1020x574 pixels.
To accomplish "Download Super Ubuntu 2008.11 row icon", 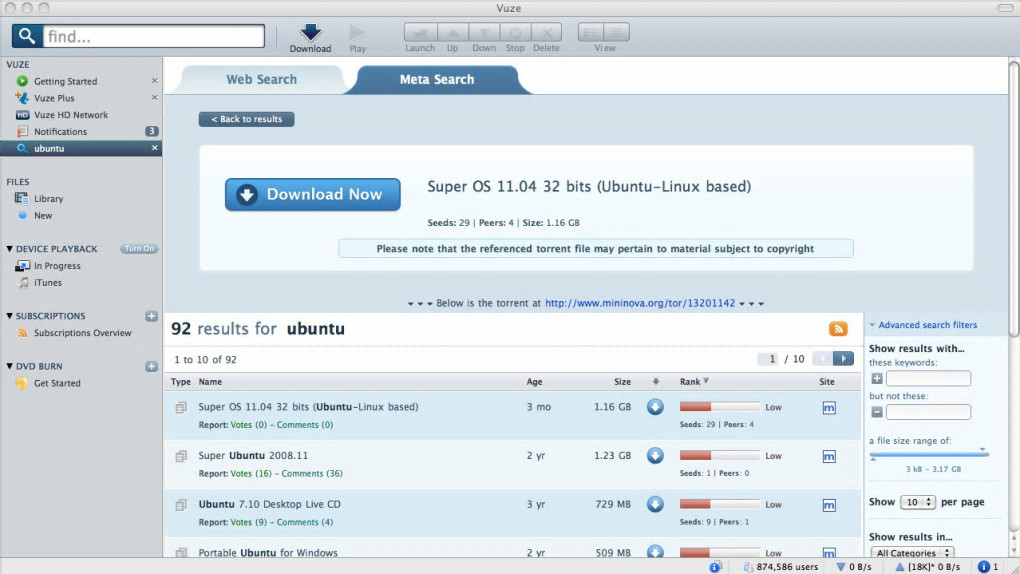I will point(655,456).
